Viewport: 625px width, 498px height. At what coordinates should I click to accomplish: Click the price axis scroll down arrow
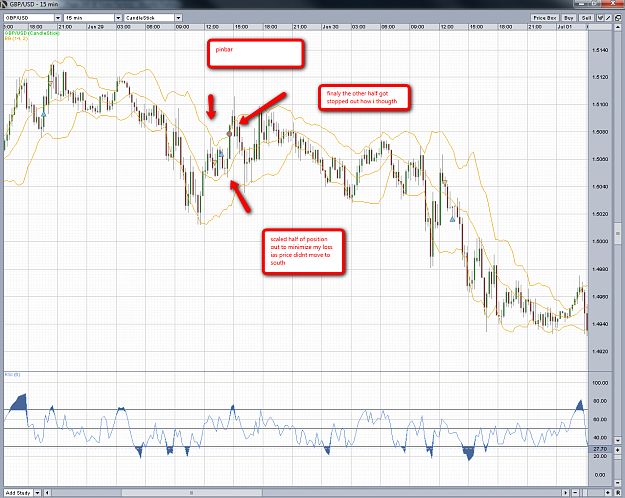click(x=618, y=441)
